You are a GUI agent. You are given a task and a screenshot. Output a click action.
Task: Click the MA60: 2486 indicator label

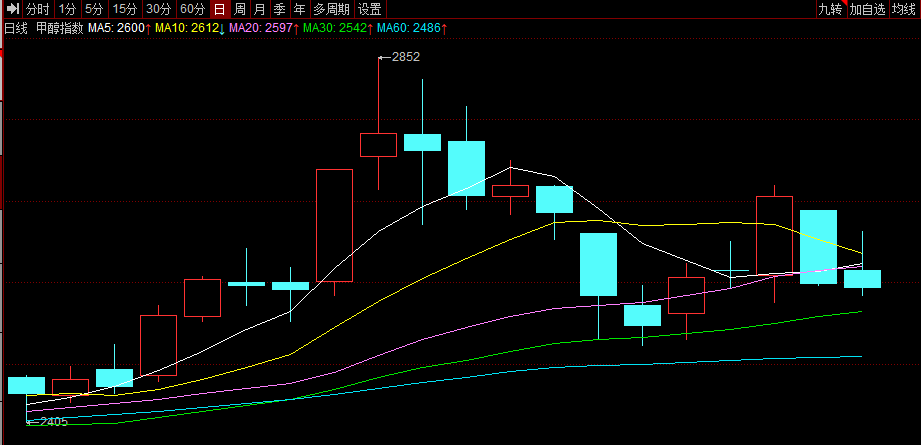[409, 28]
